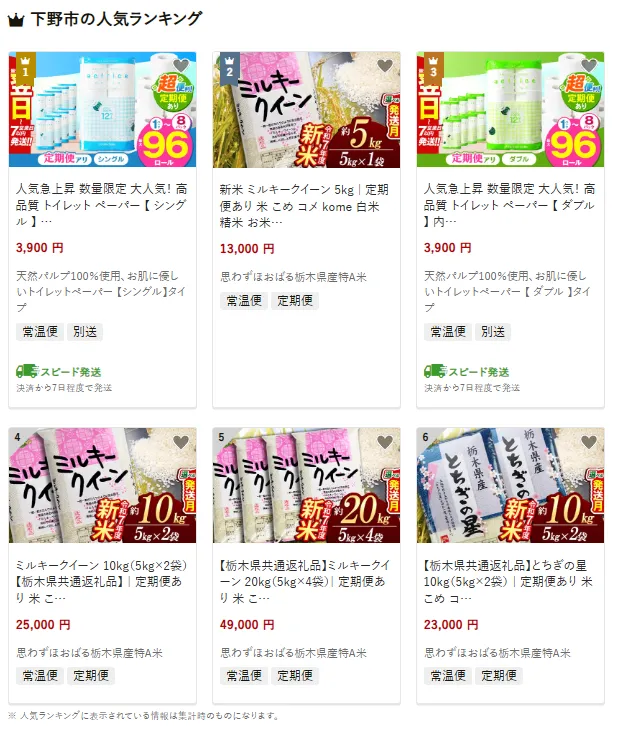Open the とちぎの星 10kg product title link
Screen dimensions: 622x735
(x=509, y=581)
